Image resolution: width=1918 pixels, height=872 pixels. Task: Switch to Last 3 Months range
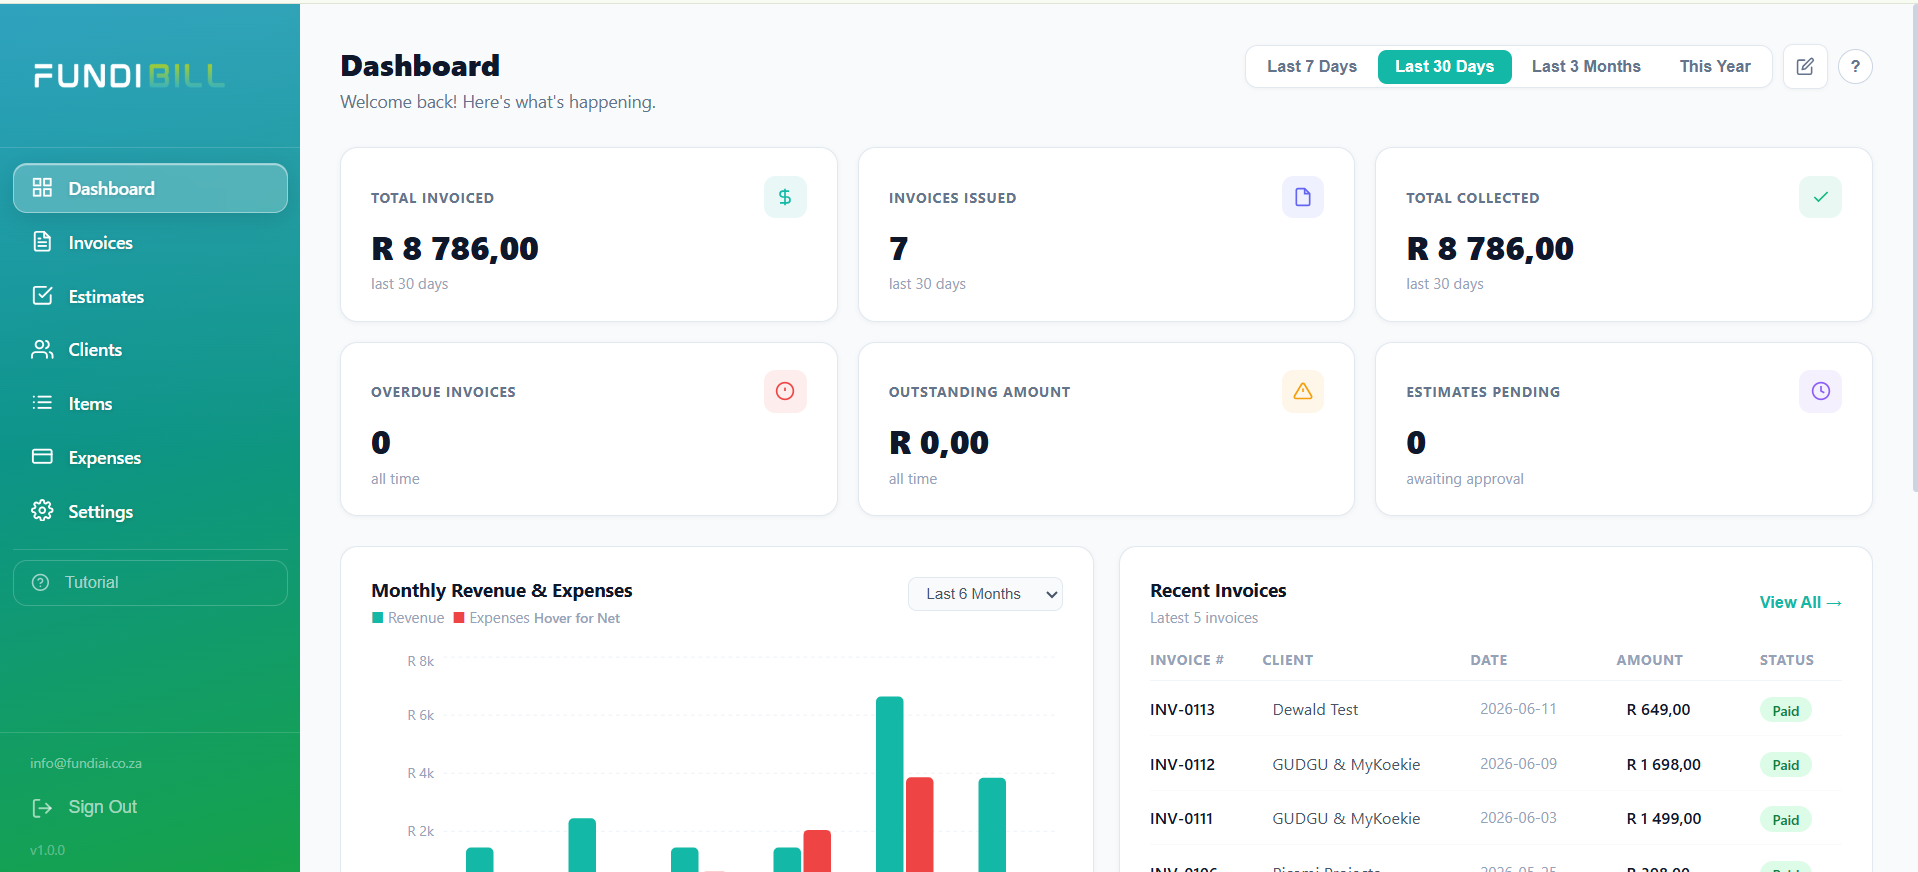[x=1586, y=67]
